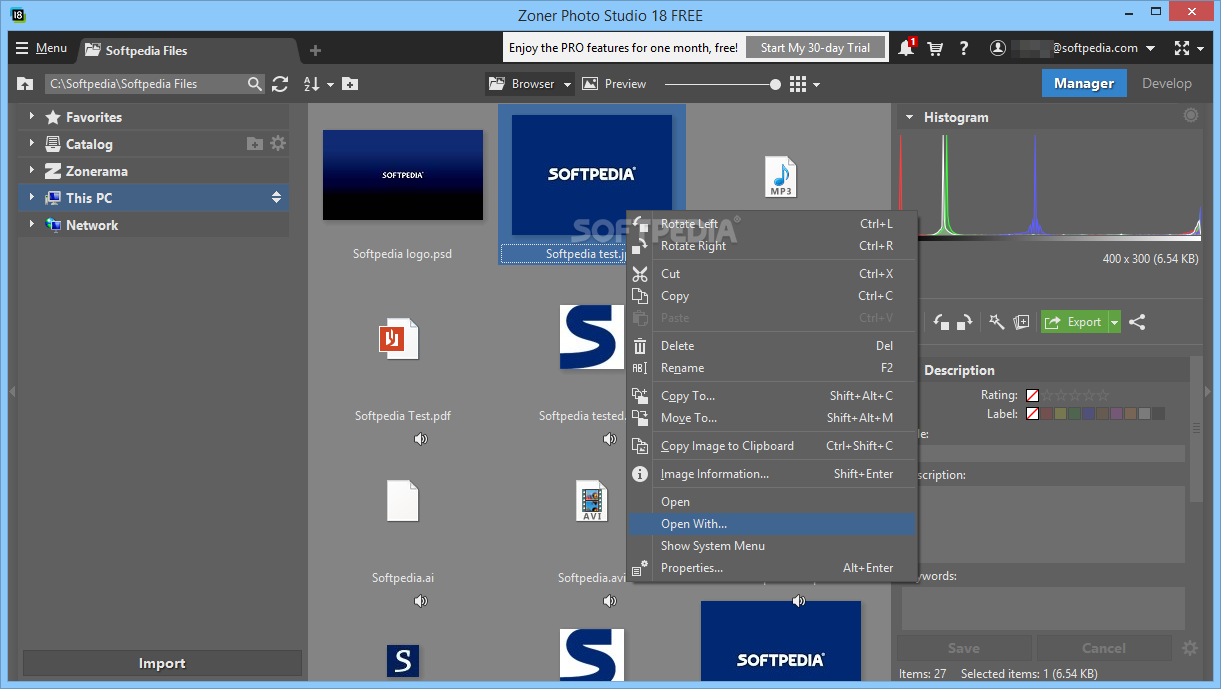Click the Import button
This screenshot has height=689, width=1221.
point(162,663)
